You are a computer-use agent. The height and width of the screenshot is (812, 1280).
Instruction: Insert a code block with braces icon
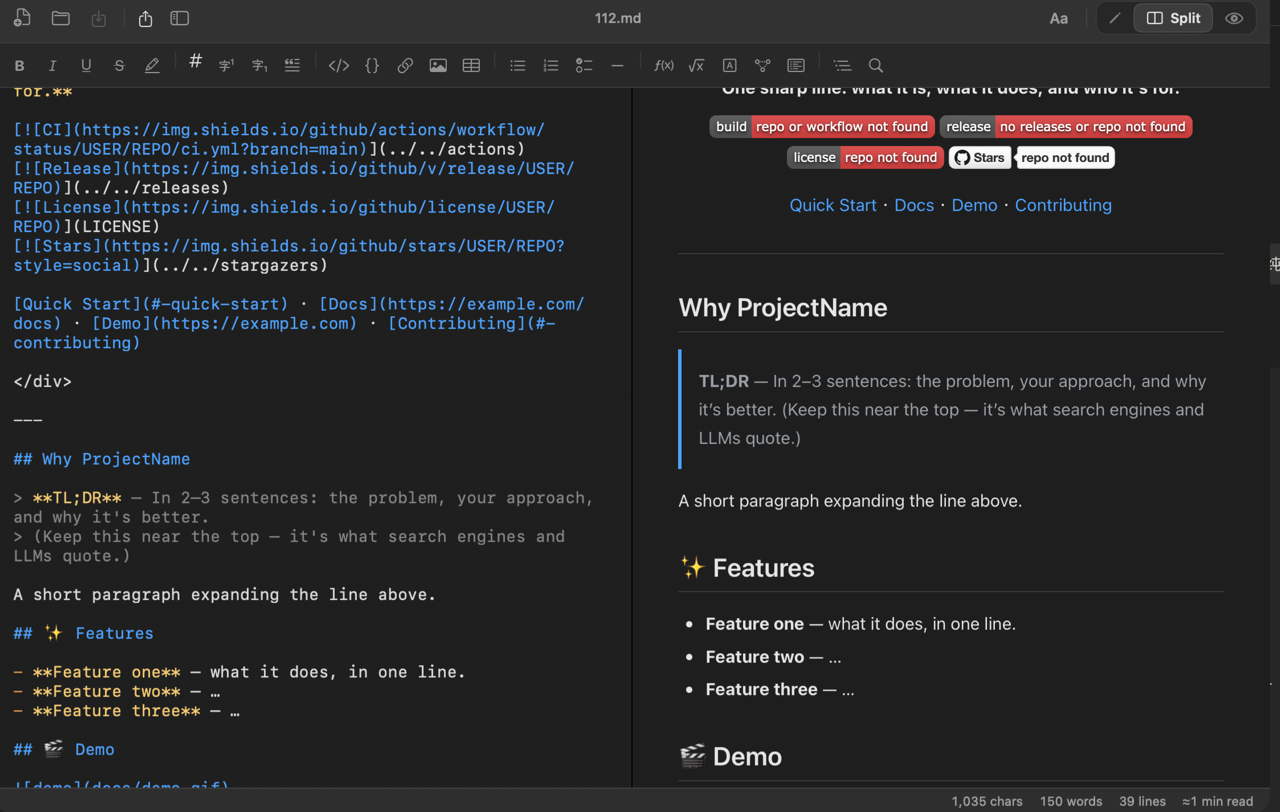click(x=372, y=65)
